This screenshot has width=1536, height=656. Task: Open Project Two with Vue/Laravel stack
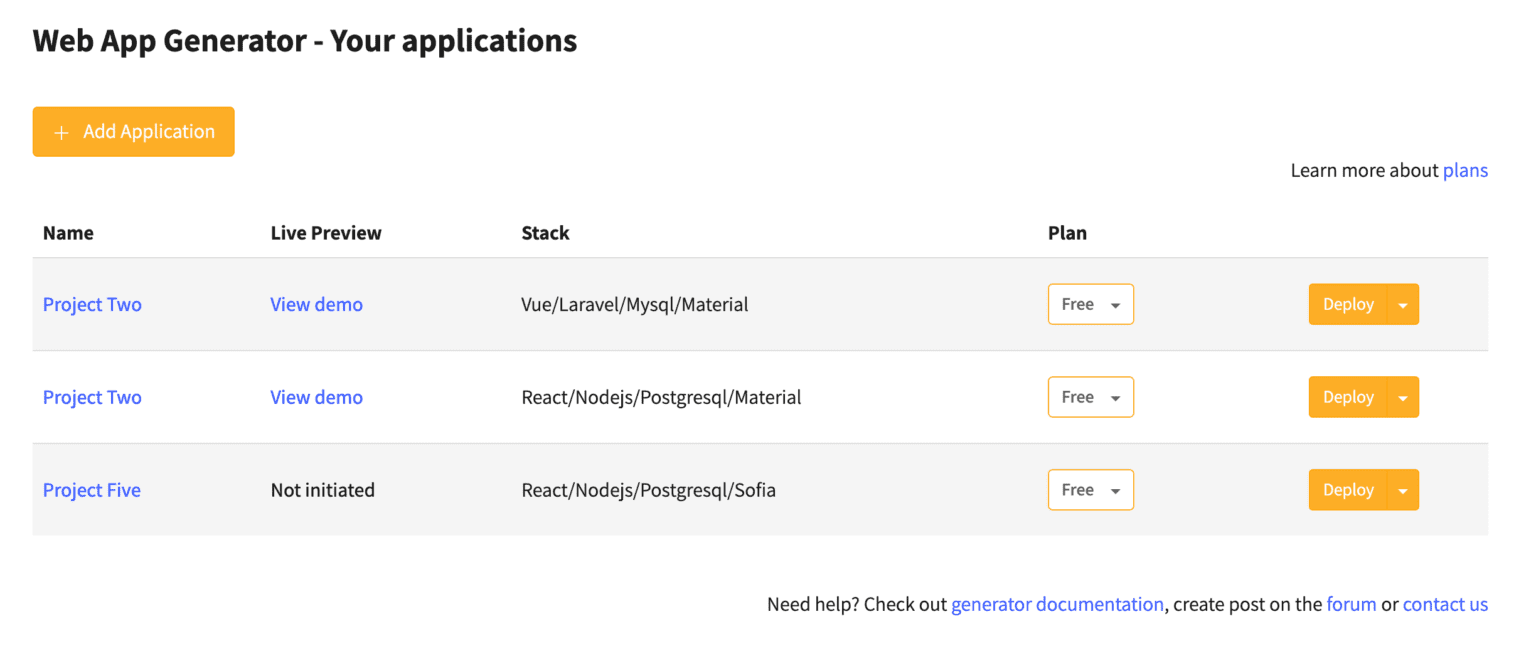point(92,305)
